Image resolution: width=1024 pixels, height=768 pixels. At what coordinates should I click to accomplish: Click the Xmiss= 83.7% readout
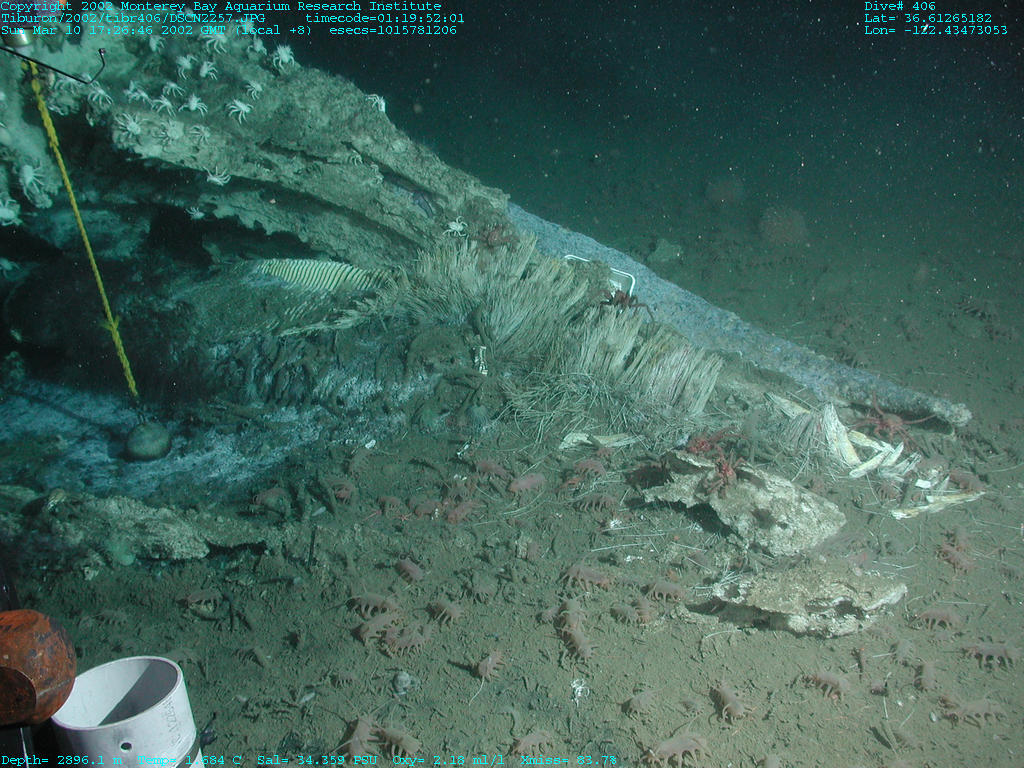(568, 760)
